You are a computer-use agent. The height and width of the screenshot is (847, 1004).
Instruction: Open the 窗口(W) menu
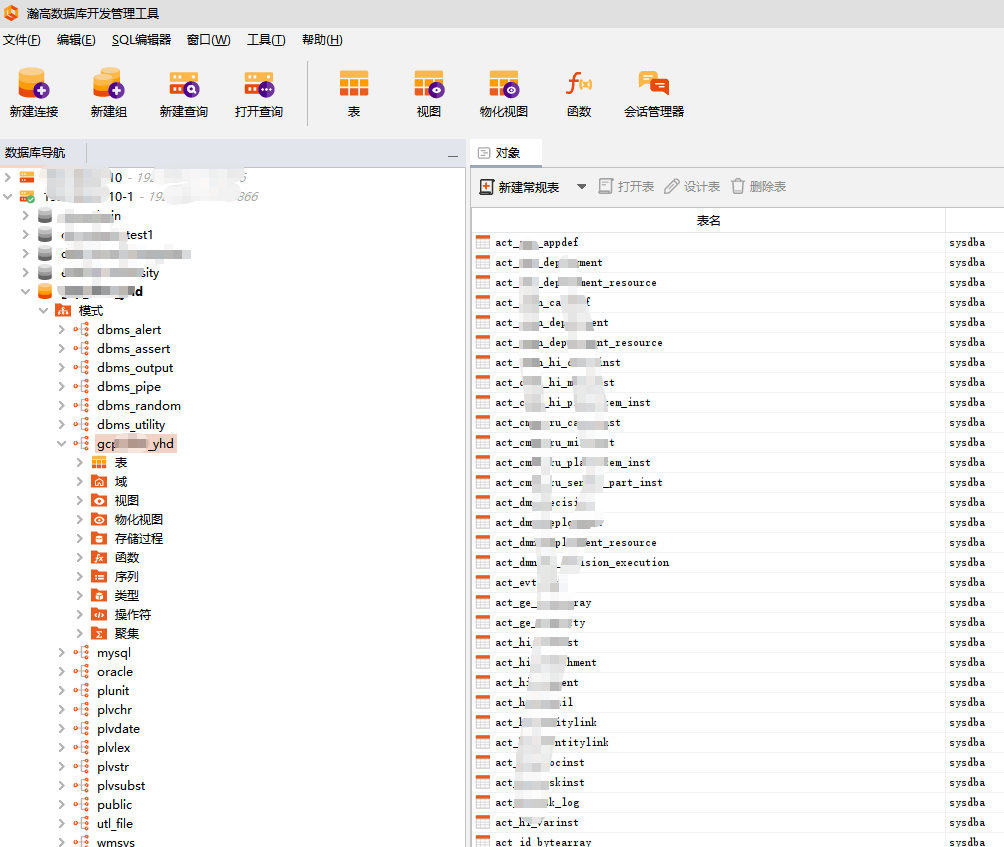(209, 40)
